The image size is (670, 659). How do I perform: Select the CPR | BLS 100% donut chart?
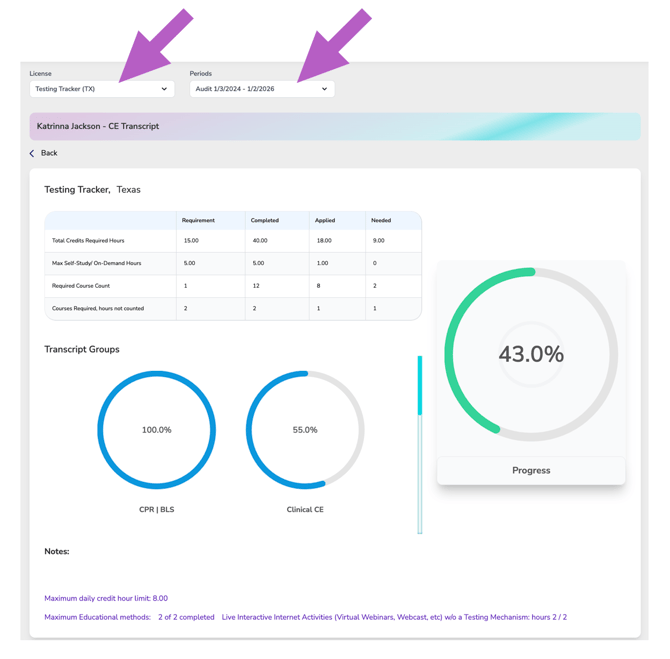tap(156, 430)
